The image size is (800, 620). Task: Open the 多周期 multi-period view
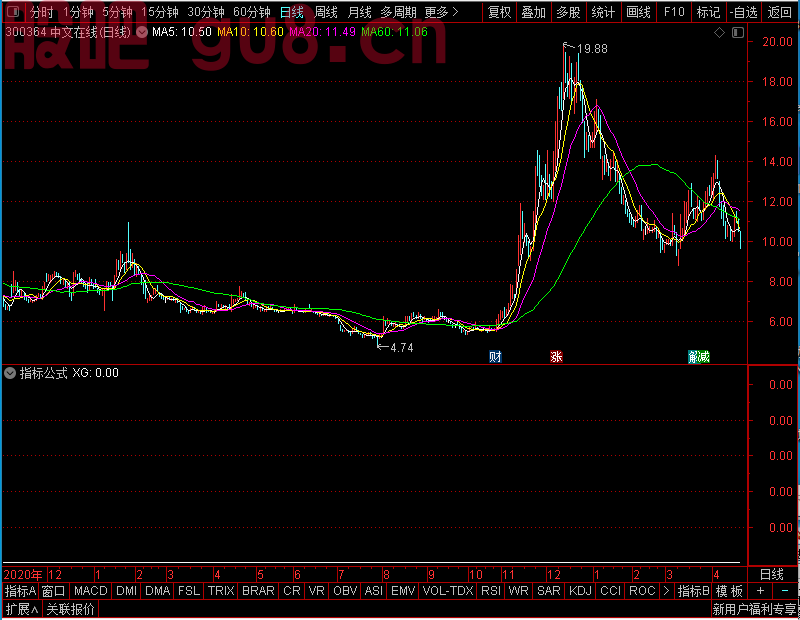pyautogui.click(x=398, y=12)
